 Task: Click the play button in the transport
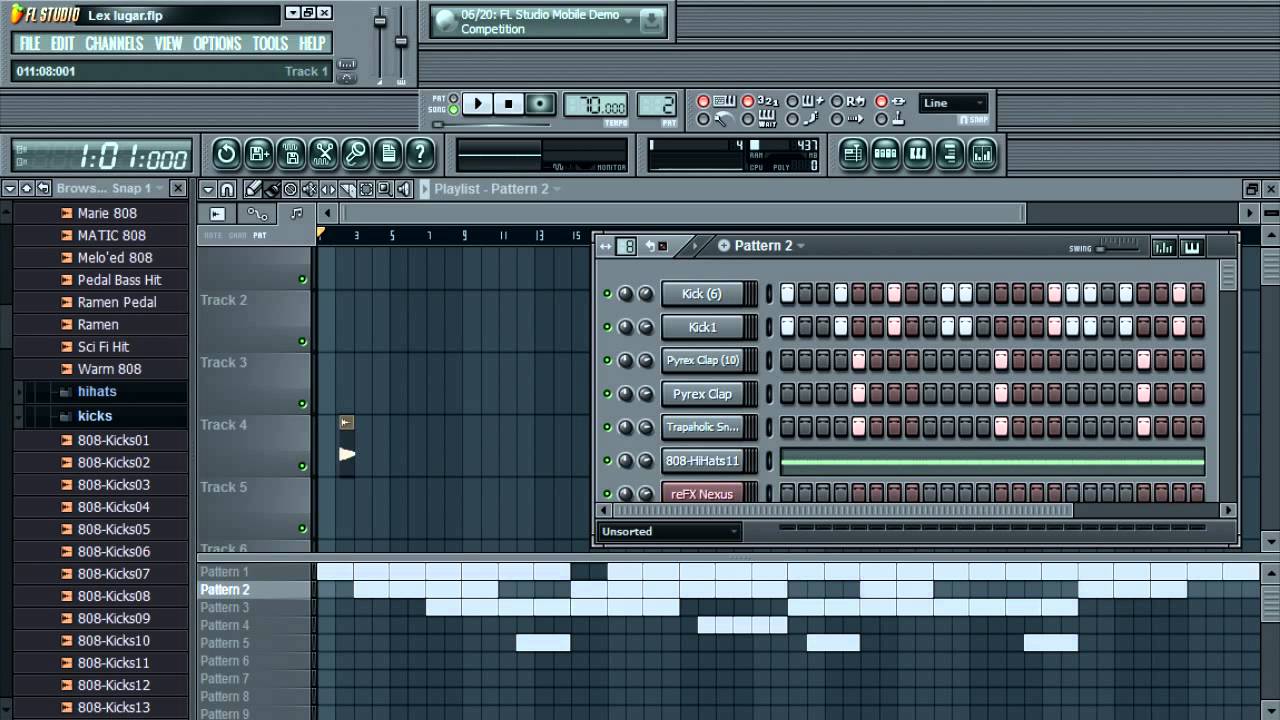pos(477,103)
